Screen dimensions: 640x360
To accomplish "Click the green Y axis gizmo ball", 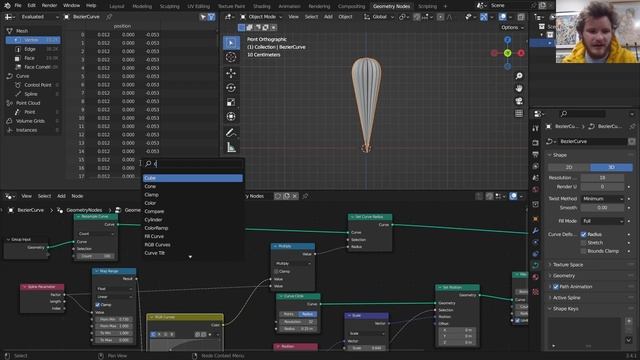I will coord(507,53).
